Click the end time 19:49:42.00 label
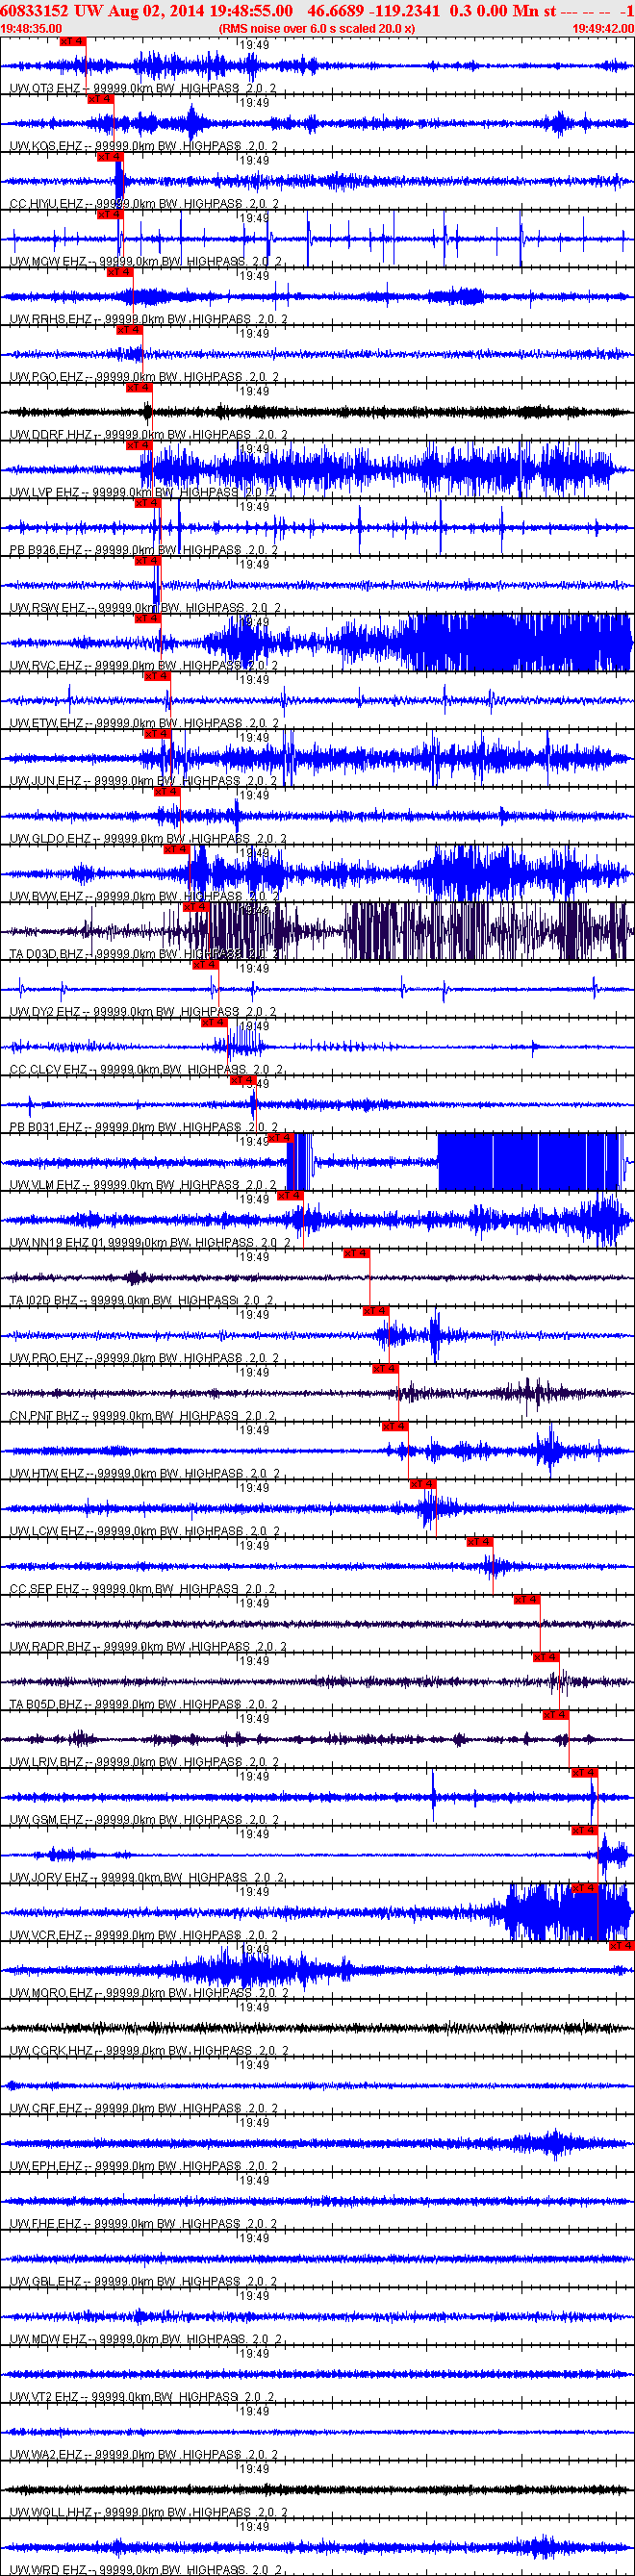This screenshot has height=2576, width=635. click(x=603, y=29)
